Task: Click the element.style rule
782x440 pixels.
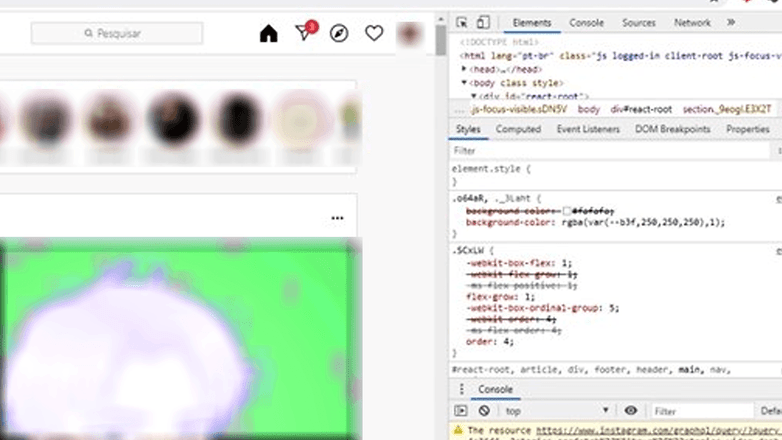Action: (x=491, y=169)
